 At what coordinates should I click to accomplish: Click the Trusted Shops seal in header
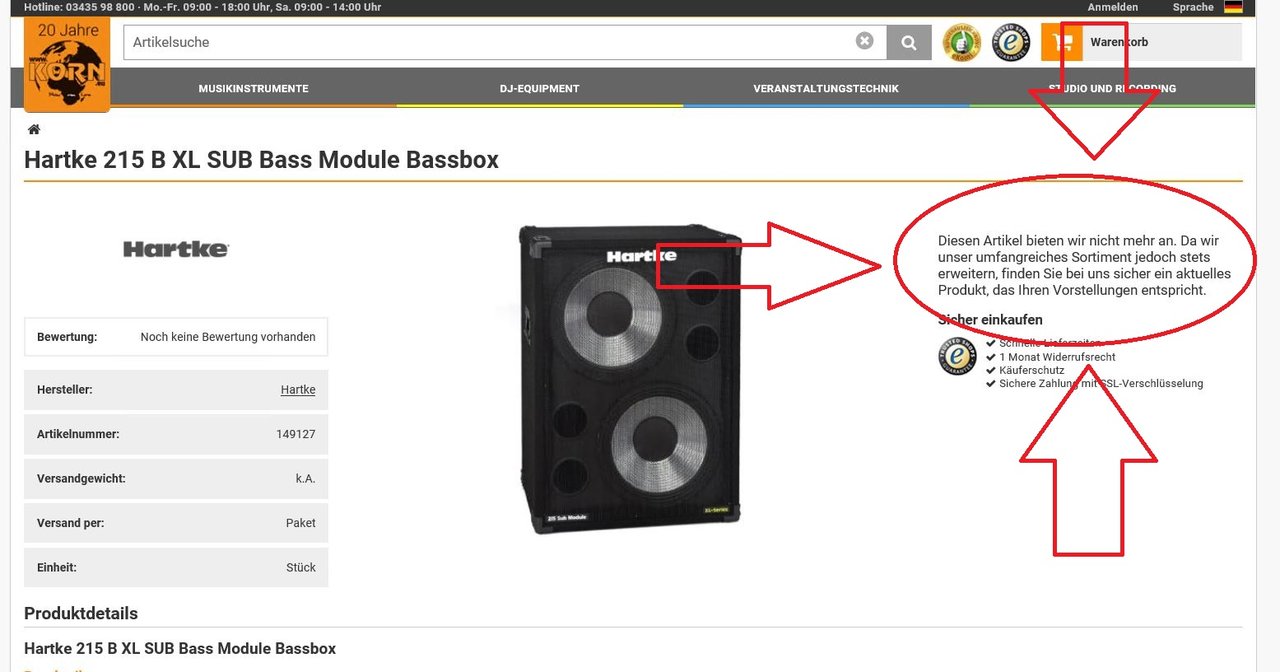point(1010,42)
